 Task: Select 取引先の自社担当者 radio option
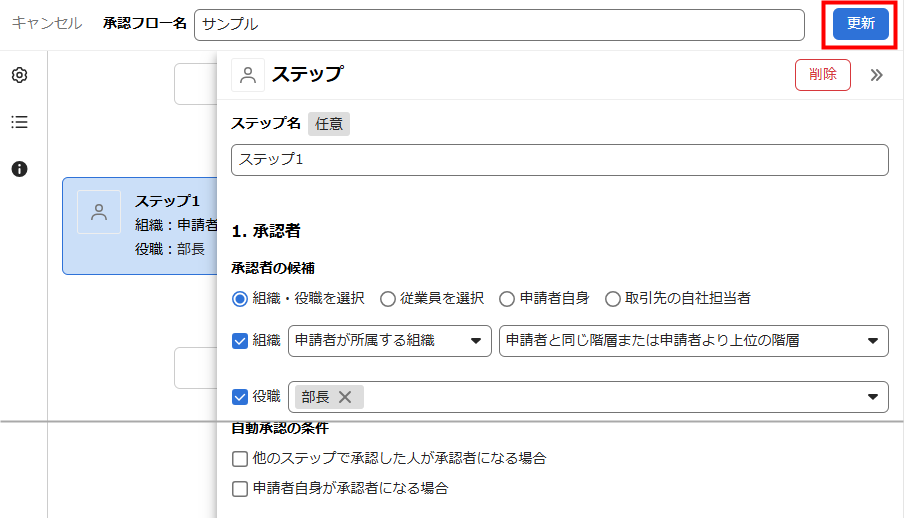pyautogui.click(x=613, y=298)
